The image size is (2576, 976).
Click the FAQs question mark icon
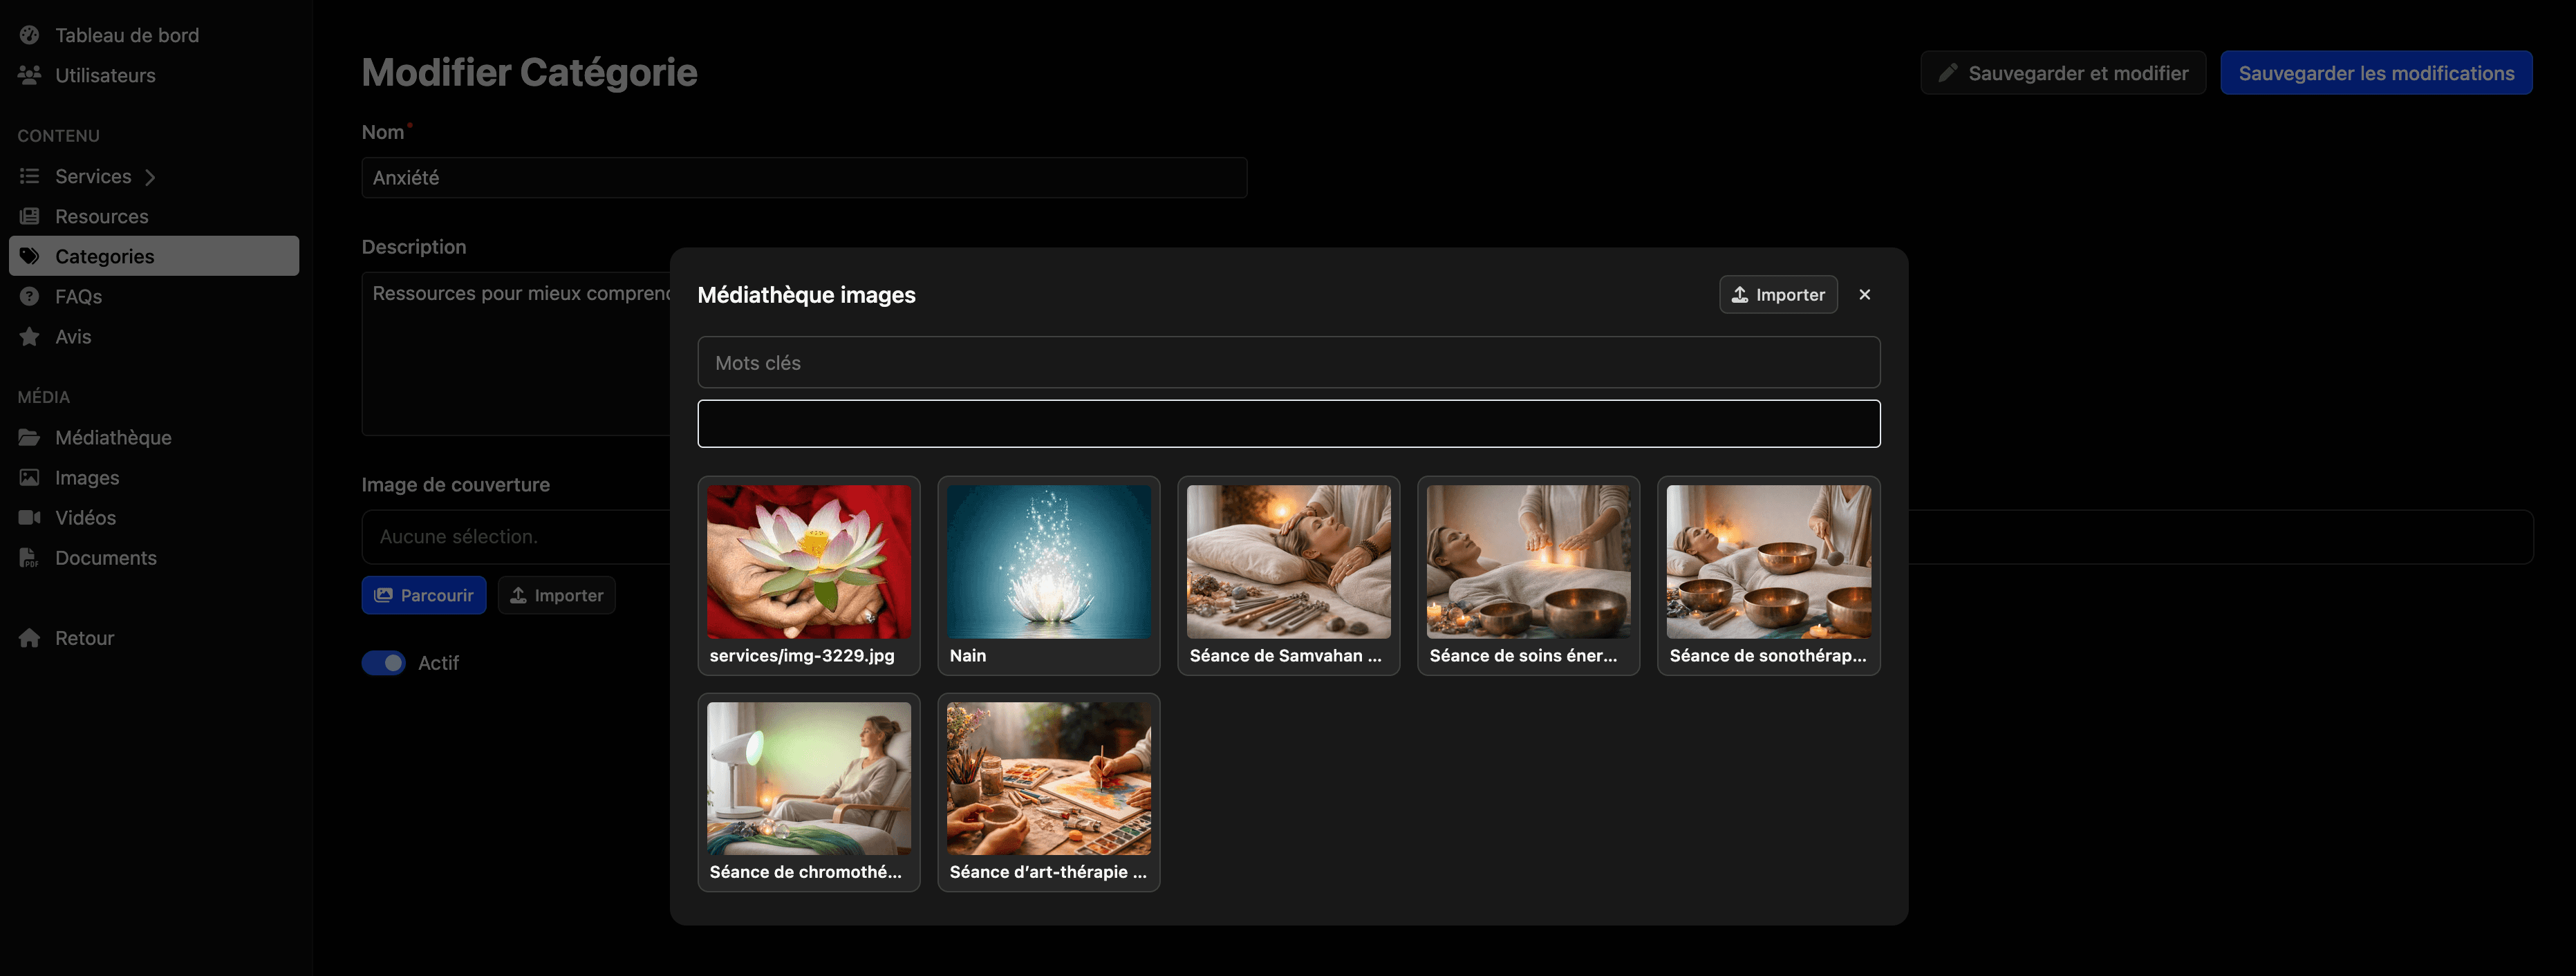30,297
